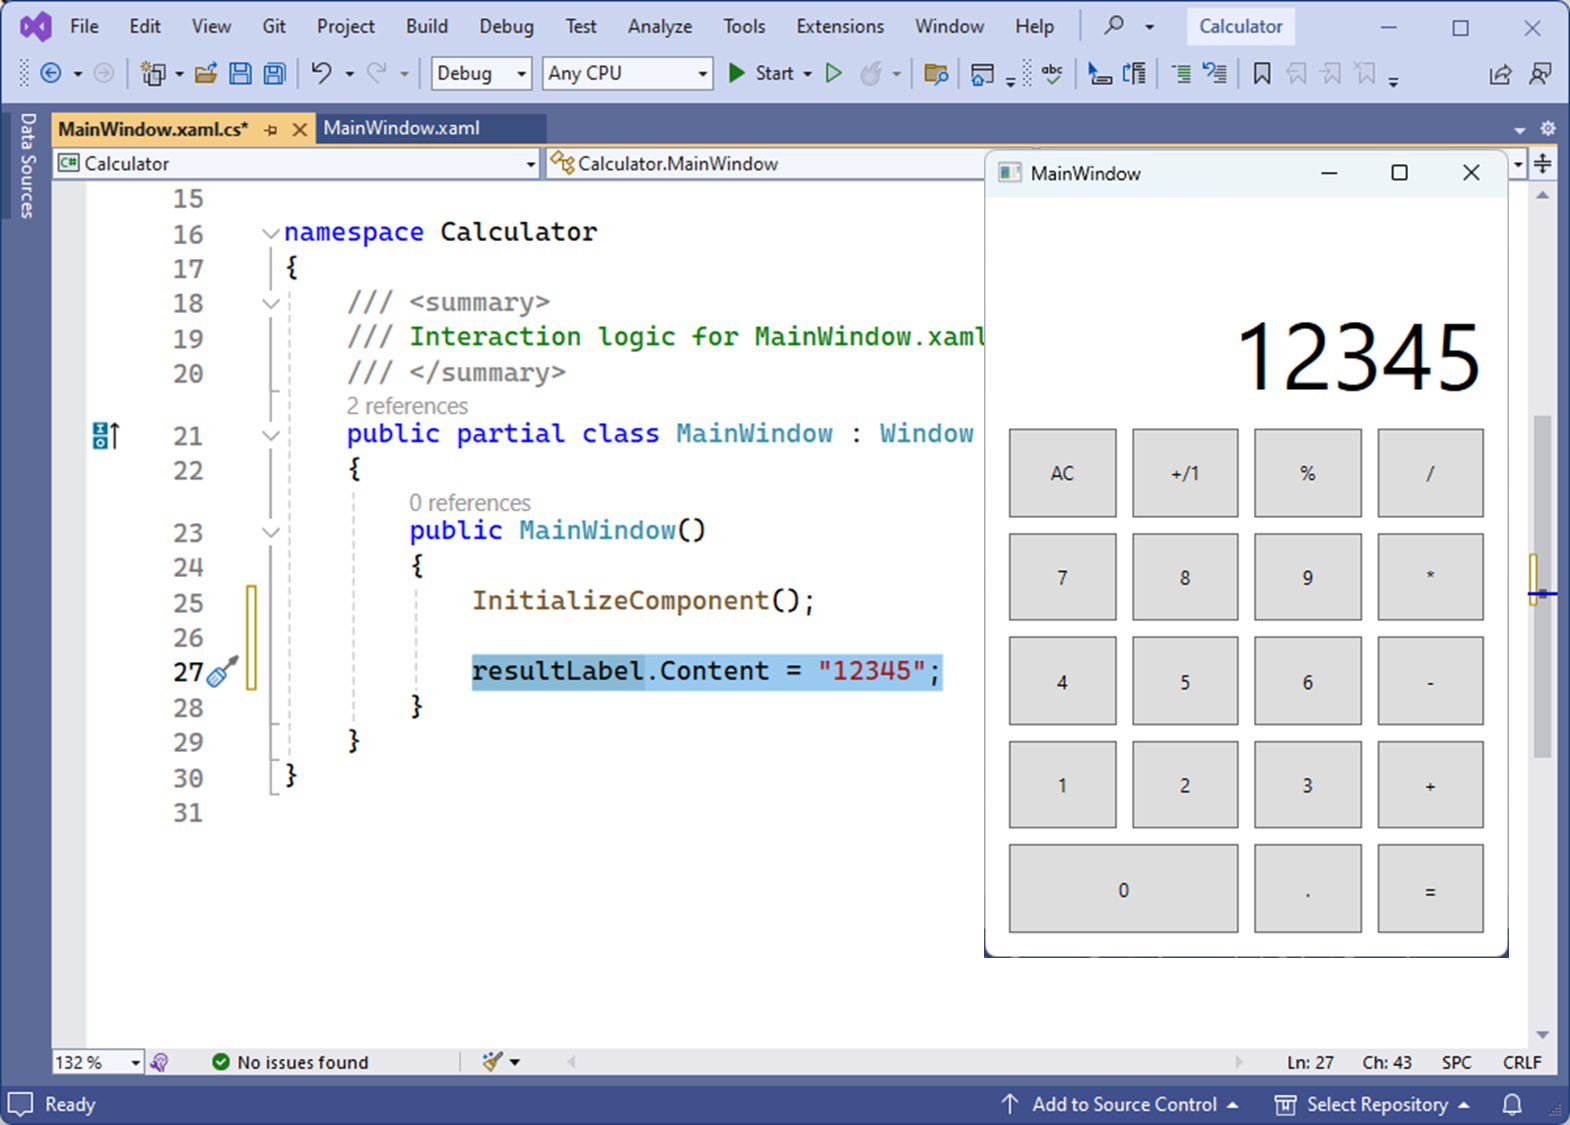
Task: Open the Data Sources side panel tab
Action: (x=27, y=166)
